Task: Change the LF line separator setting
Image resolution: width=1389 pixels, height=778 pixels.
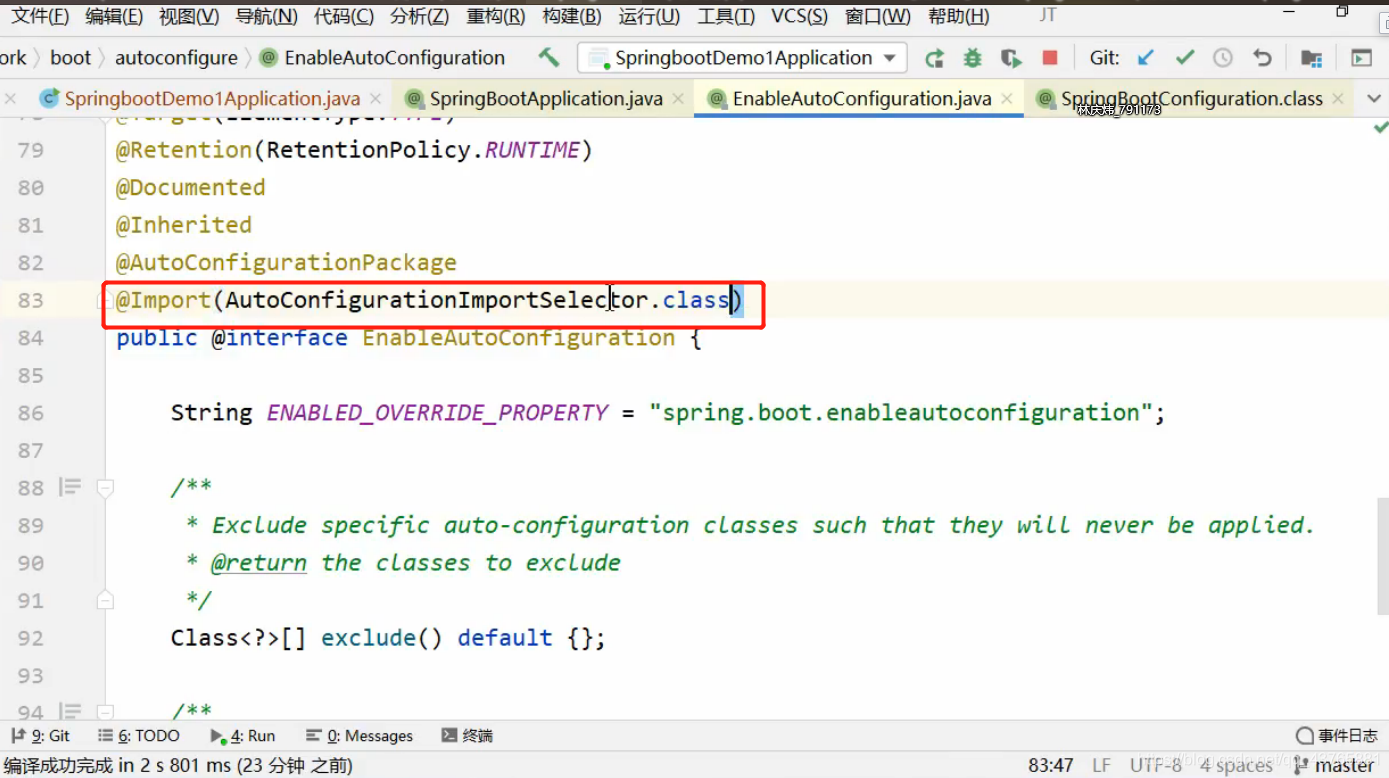Action: point(1101,765)
